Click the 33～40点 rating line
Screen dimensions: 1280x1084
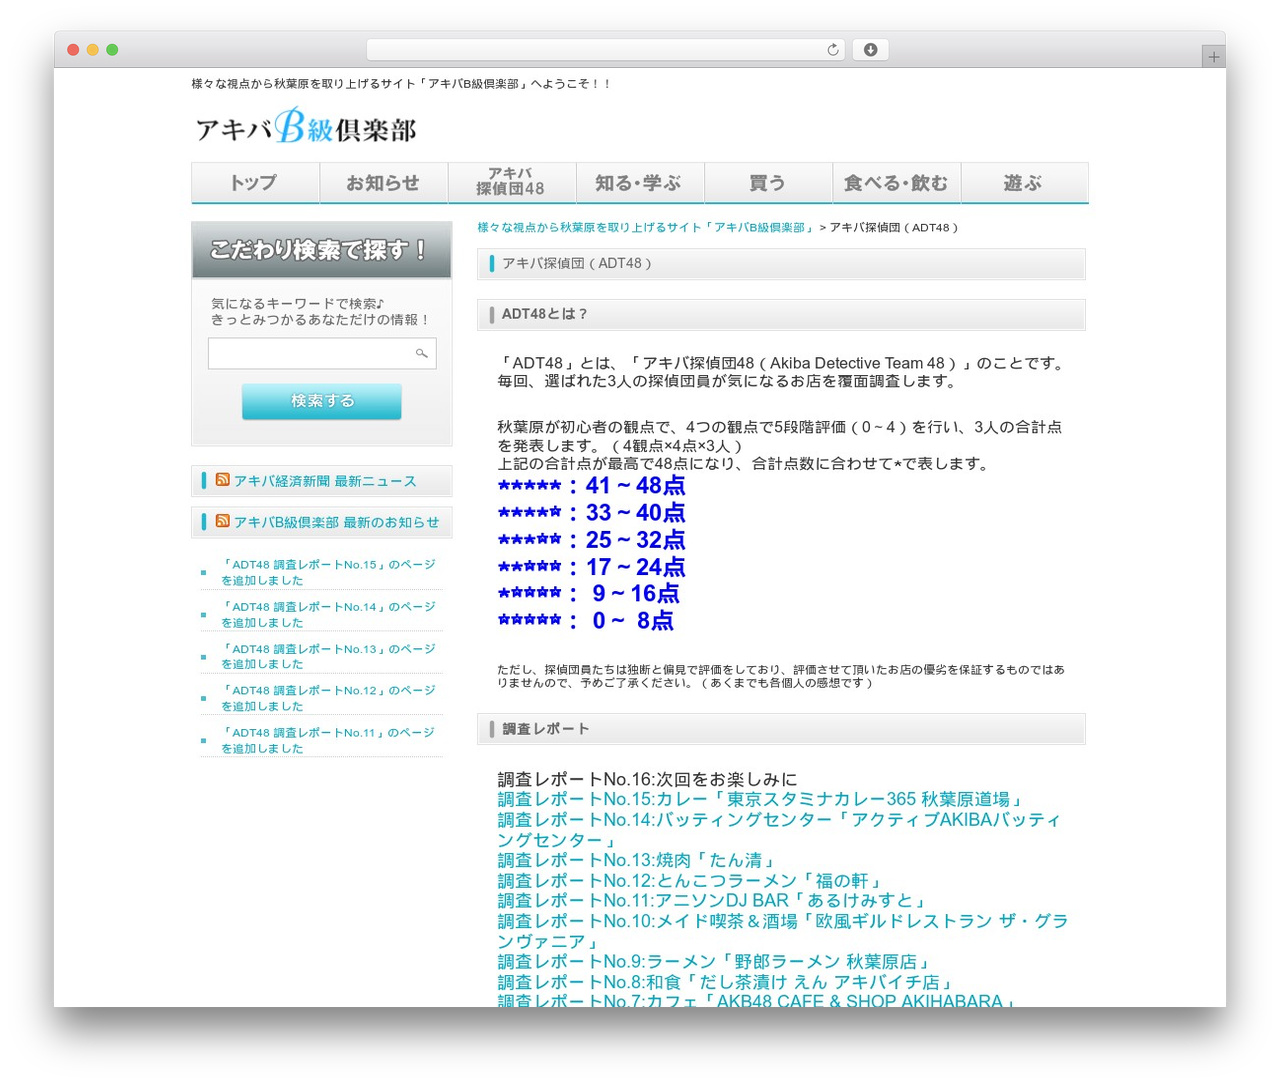(592, 512)
